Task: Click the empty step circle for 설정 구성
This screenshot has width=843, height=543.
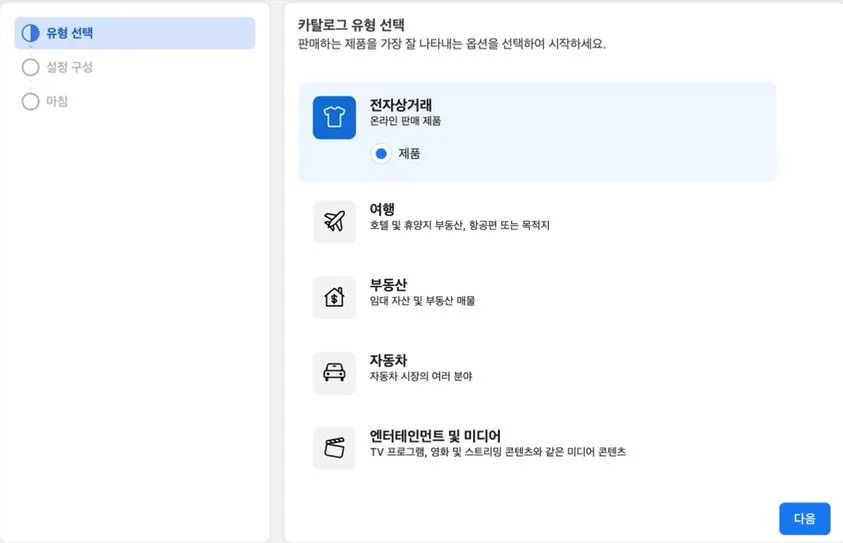Action: pos(31,67)
